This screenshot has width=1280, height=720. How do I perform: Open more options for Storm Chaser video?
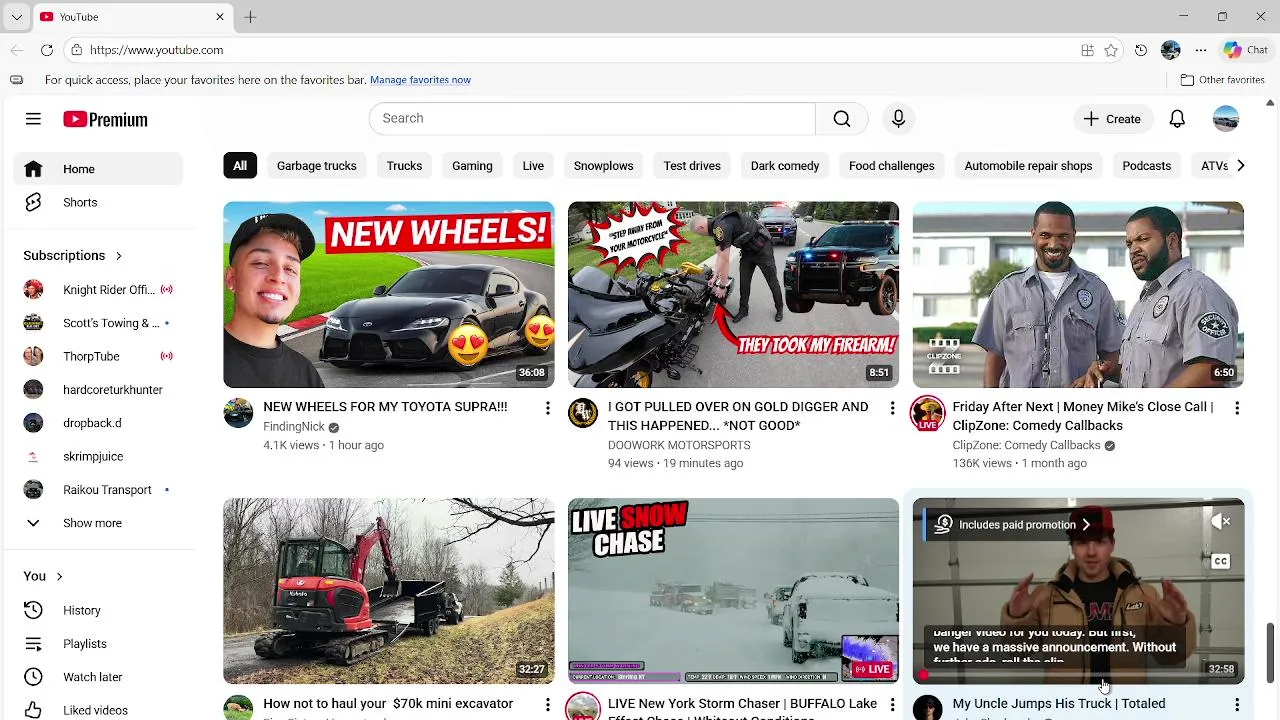892,705
